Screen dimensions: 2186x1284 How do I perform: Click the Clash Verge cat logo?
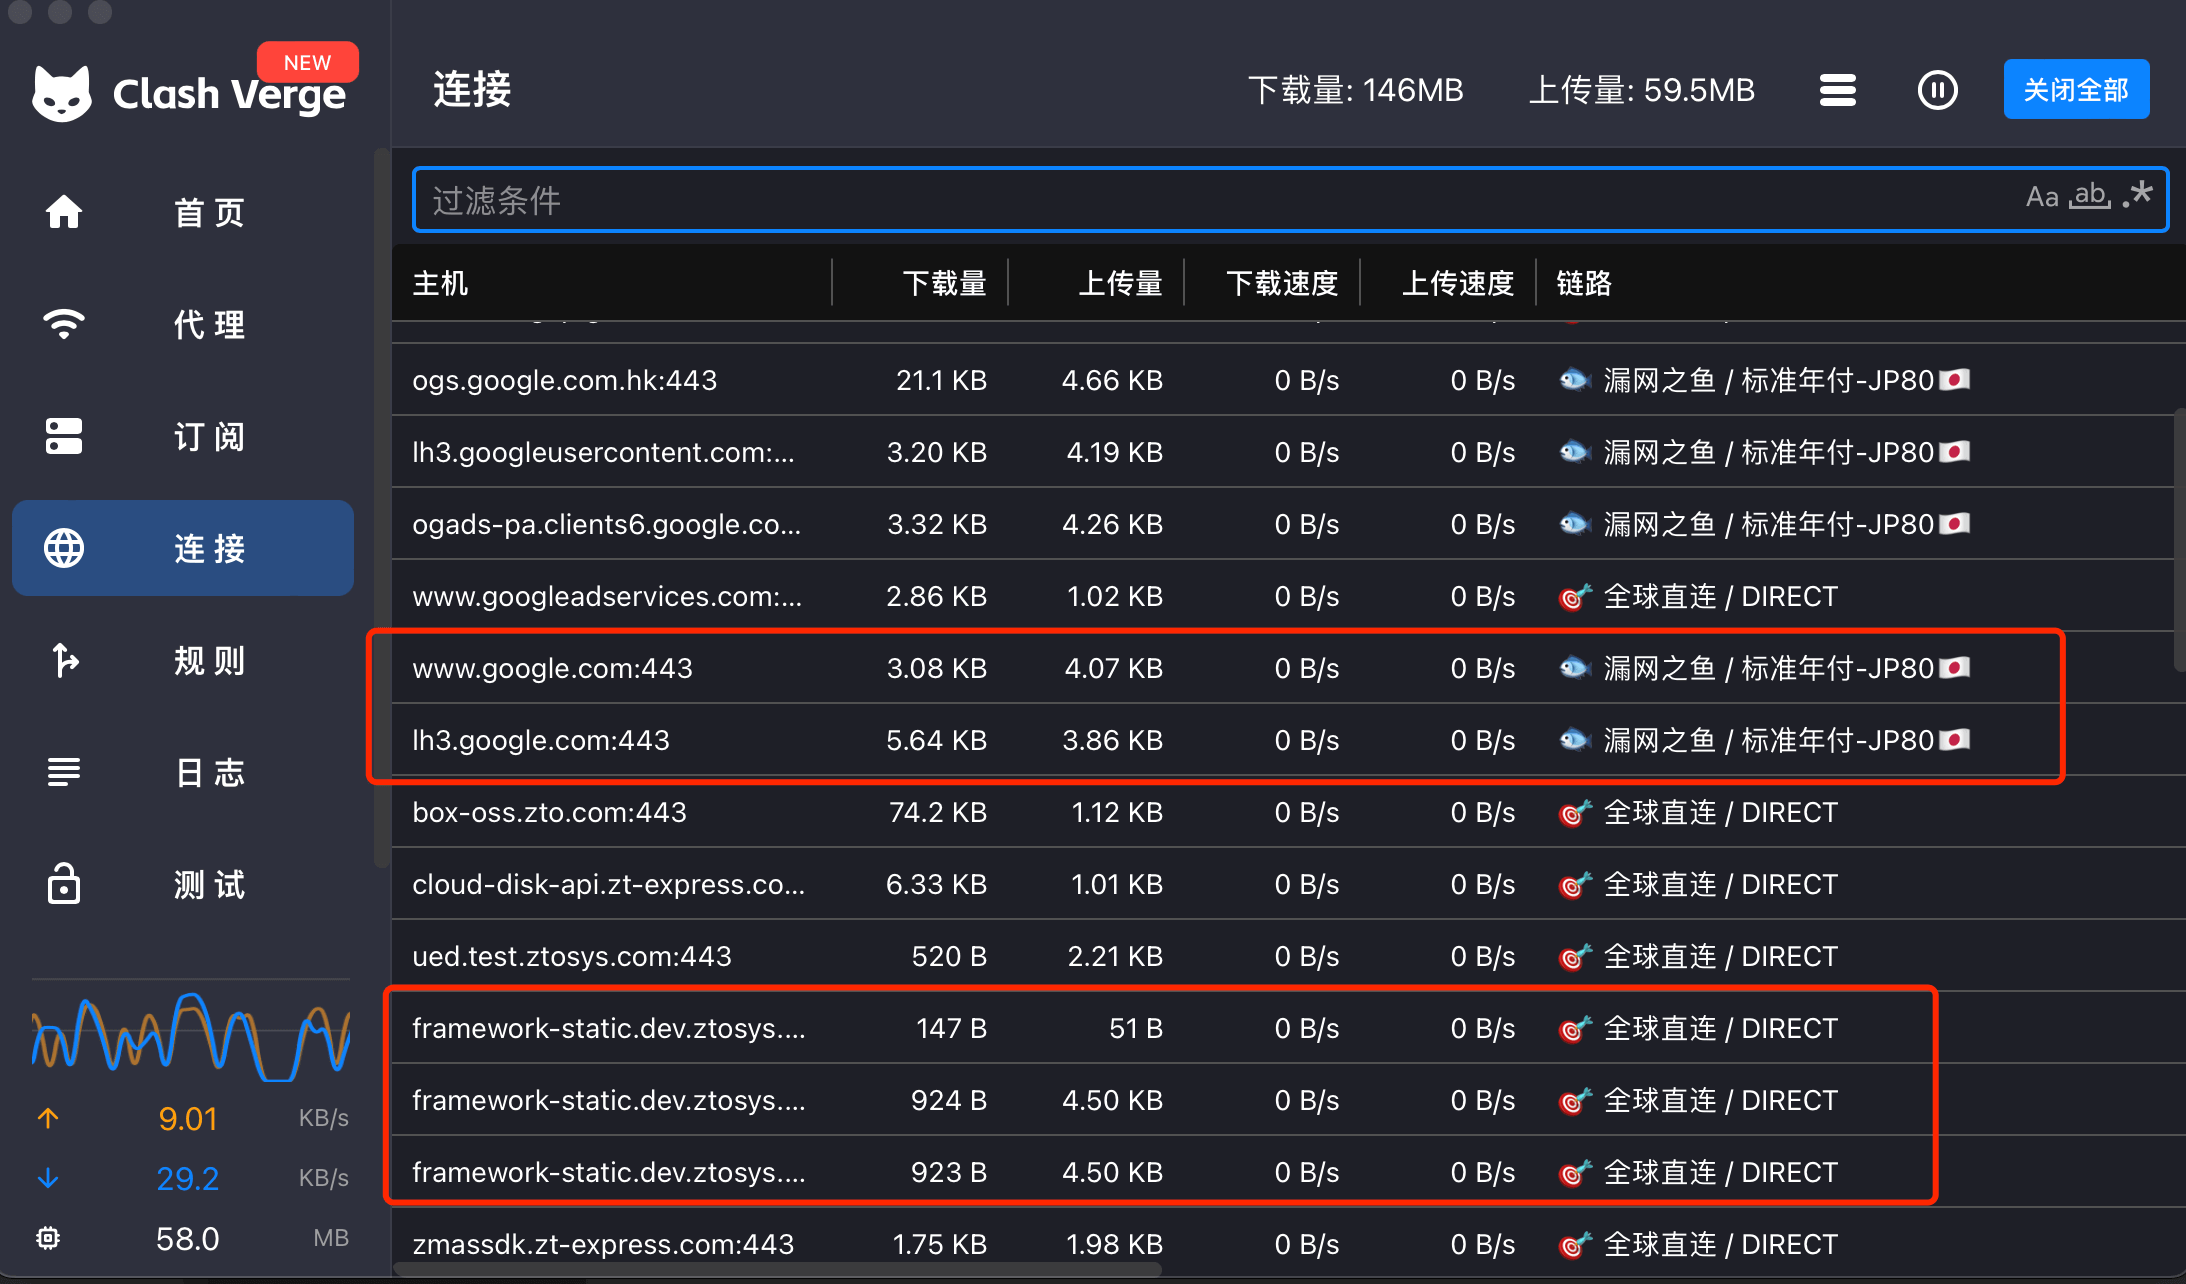click(x=62, y=93)
